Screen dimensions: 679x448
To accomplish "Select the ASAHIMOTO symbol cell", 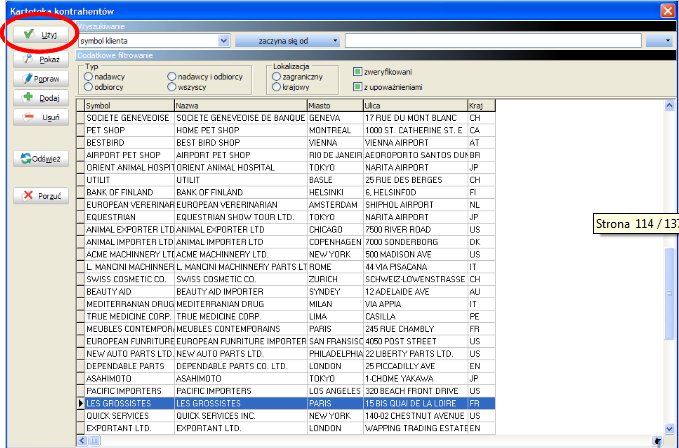I will (x=129, y=378).
